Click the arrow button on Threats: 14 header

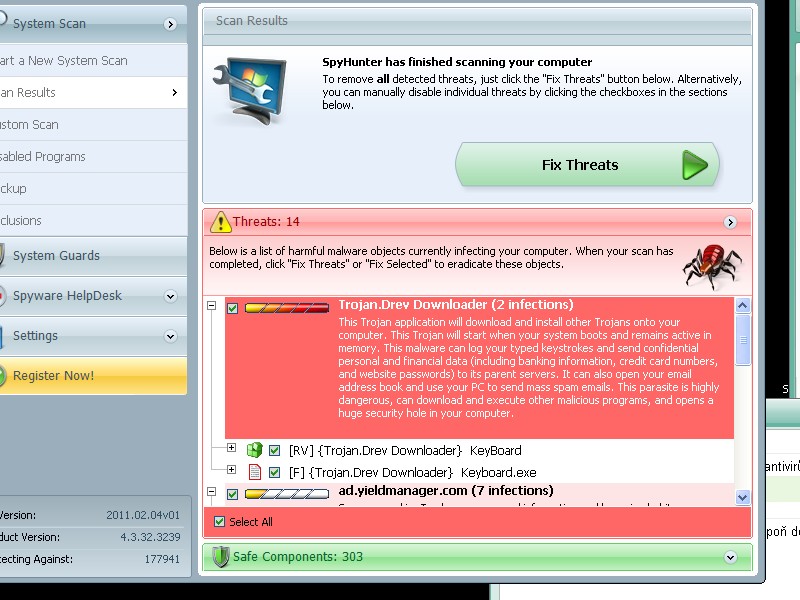point(730,222)
